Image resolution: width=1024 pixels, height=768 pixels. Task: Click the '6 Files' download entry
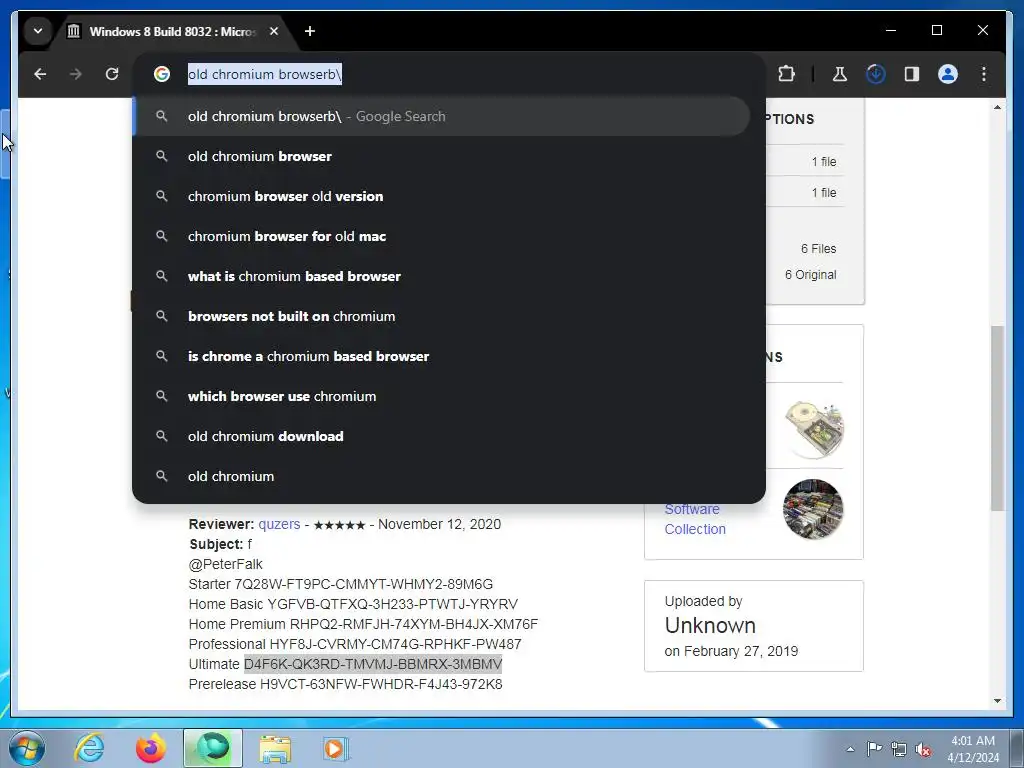point(818,249)
